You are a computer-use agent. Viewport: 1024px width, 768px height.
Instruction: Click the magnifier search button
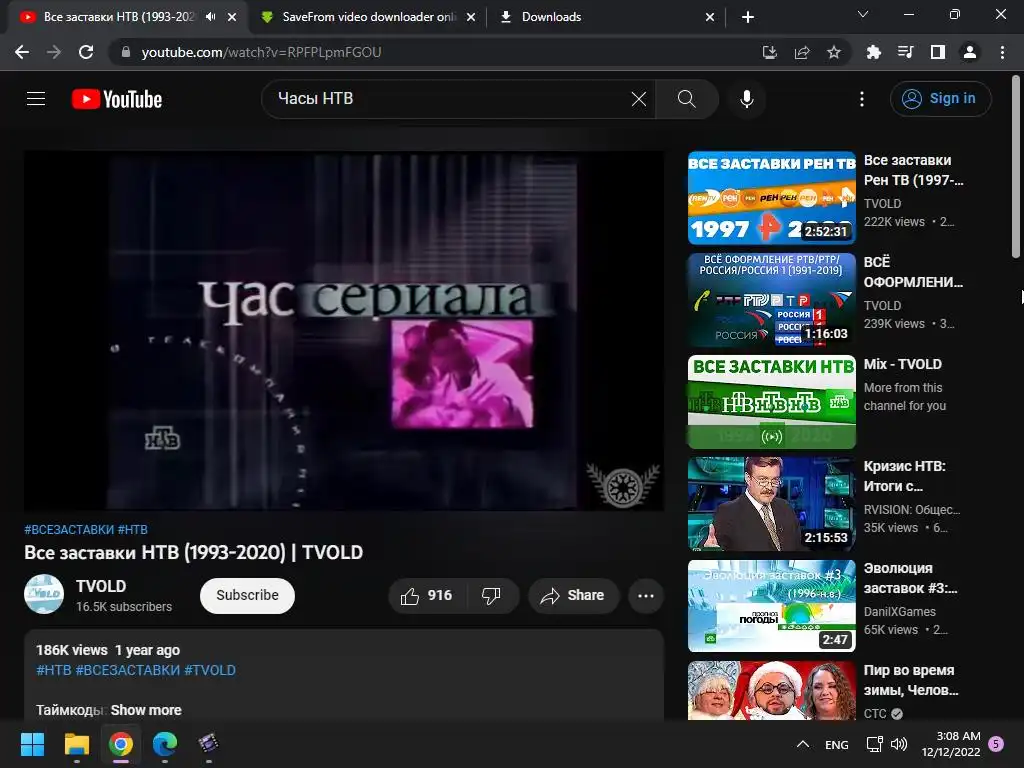pyautogui.click(x=686, y=99)
